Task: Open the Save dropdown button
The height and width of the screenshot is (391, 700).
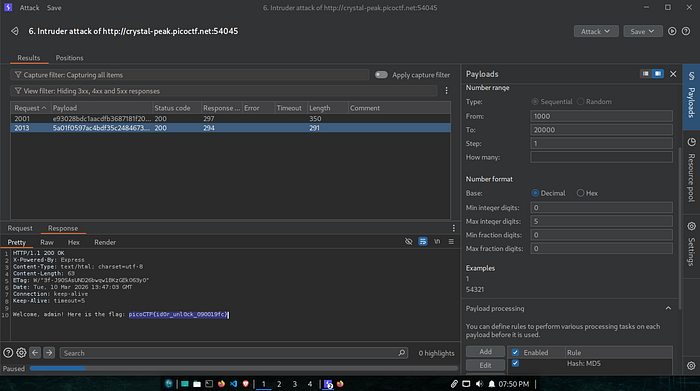Action: (643, 31)
